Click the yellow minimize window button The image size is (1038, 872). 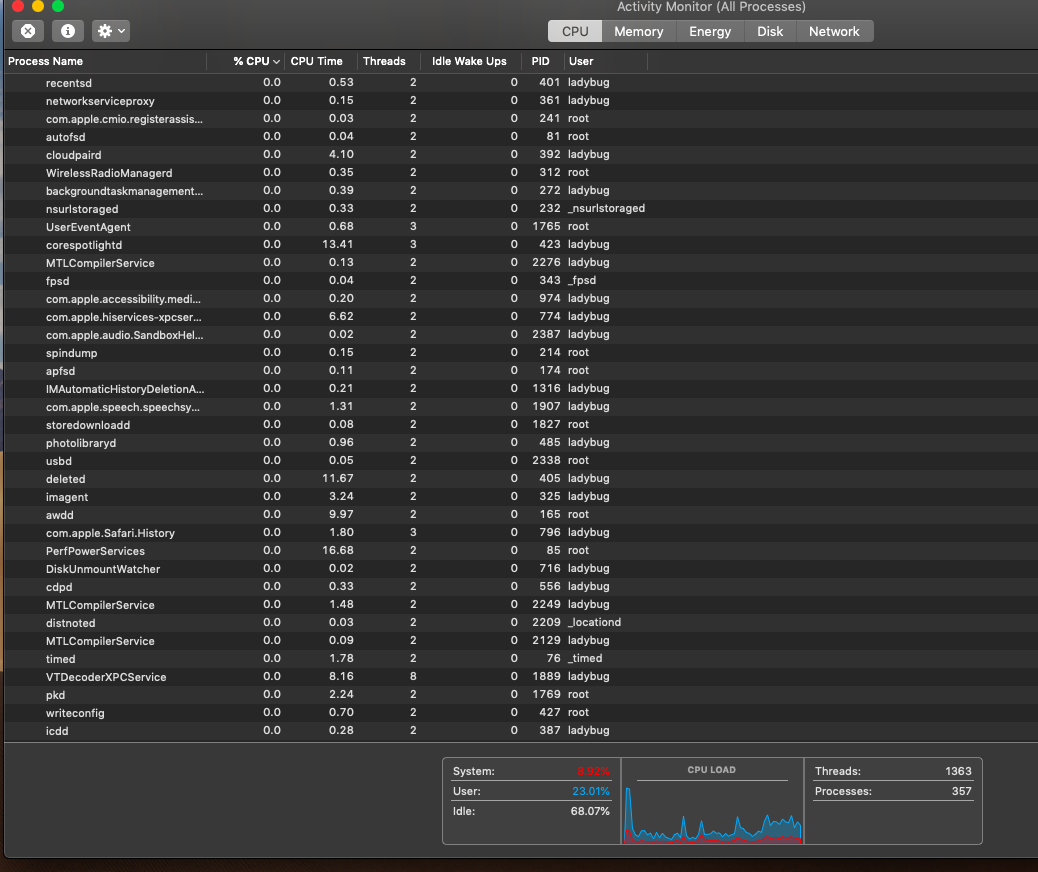pyautogui.click(x=38, y=6)
